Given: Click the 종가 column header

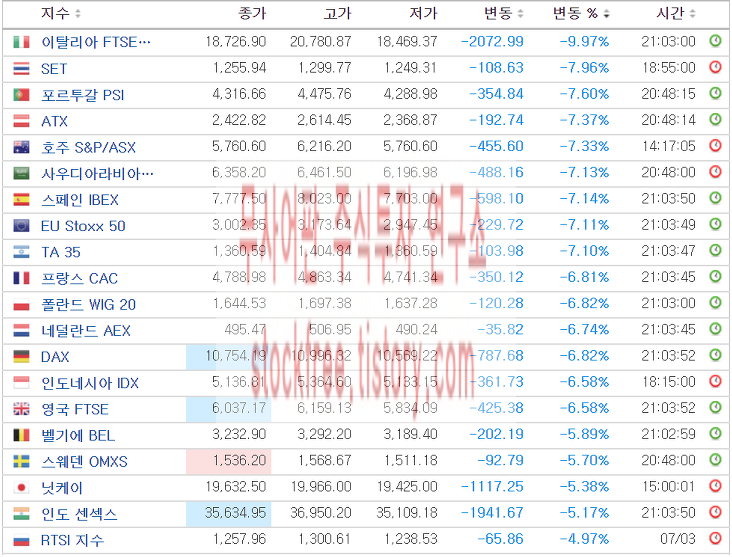Looking at the screenshot, I should [252, 14].
